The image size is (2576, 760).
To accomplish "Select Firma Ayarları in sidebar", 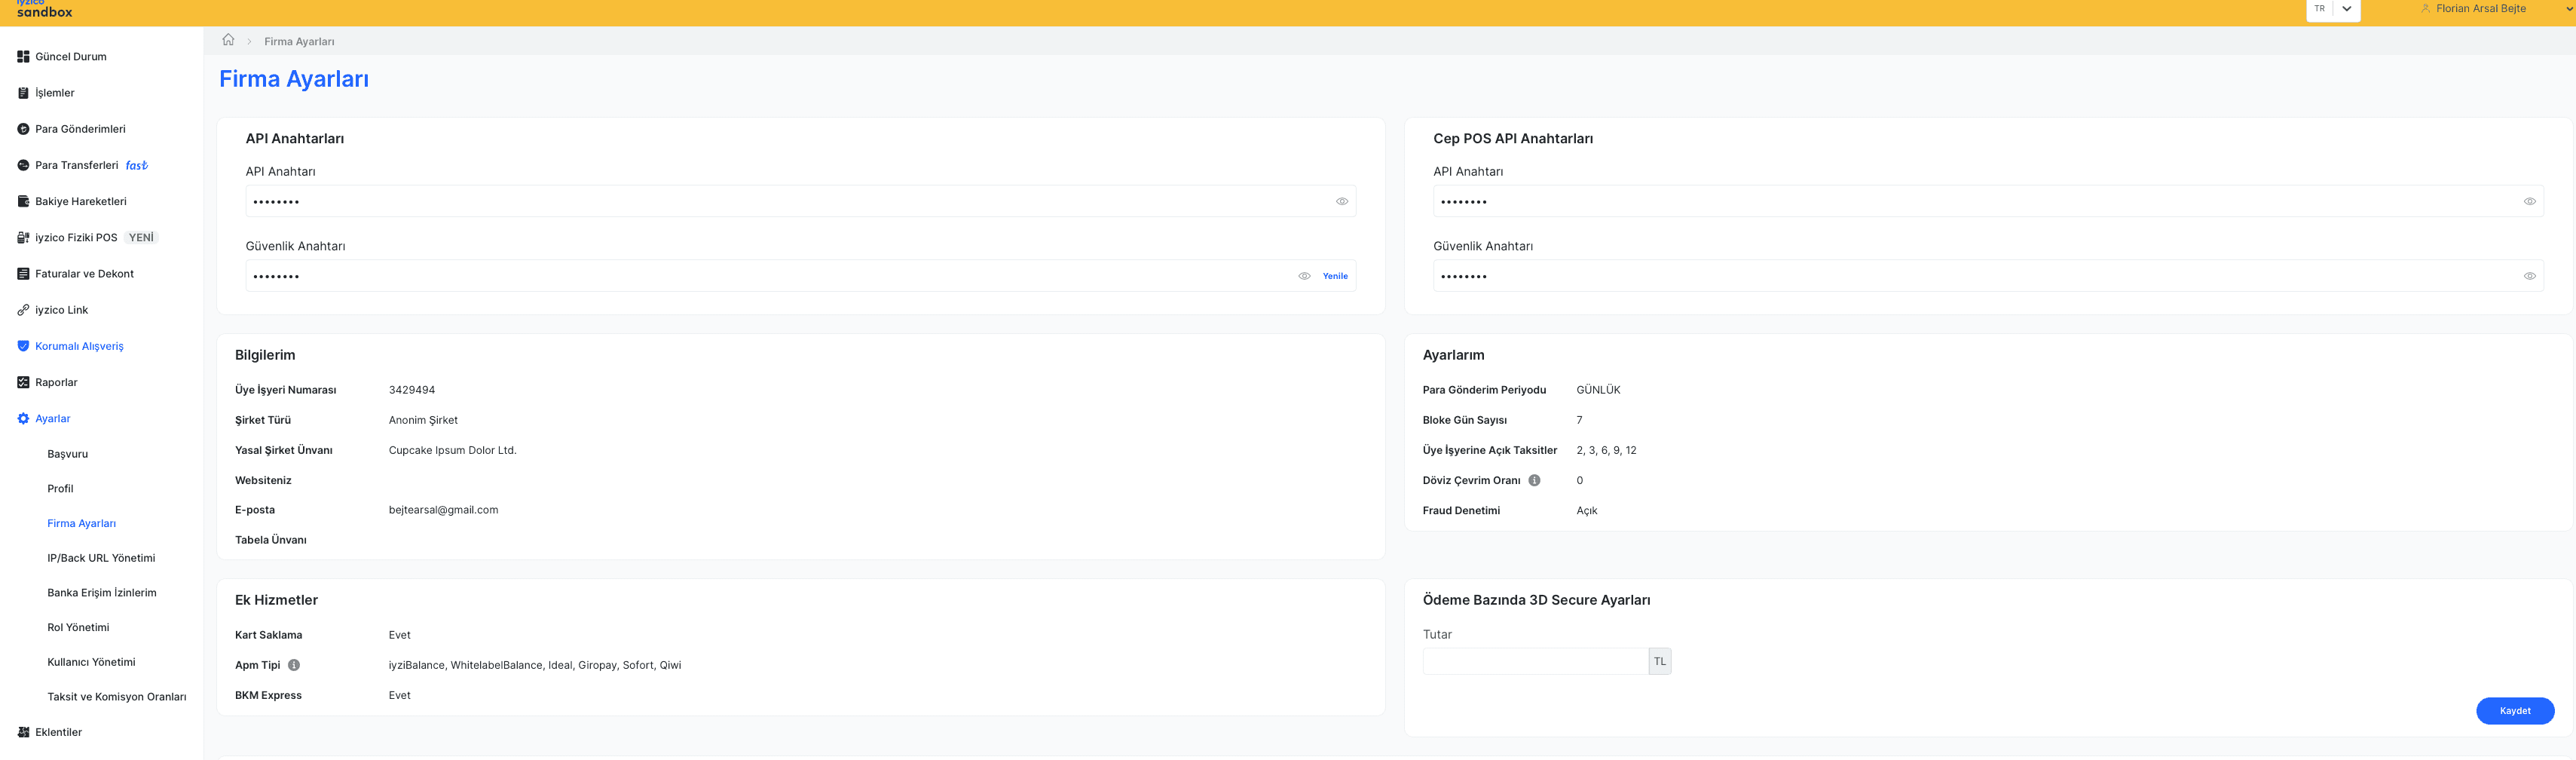I will click(x=81, y=523).
